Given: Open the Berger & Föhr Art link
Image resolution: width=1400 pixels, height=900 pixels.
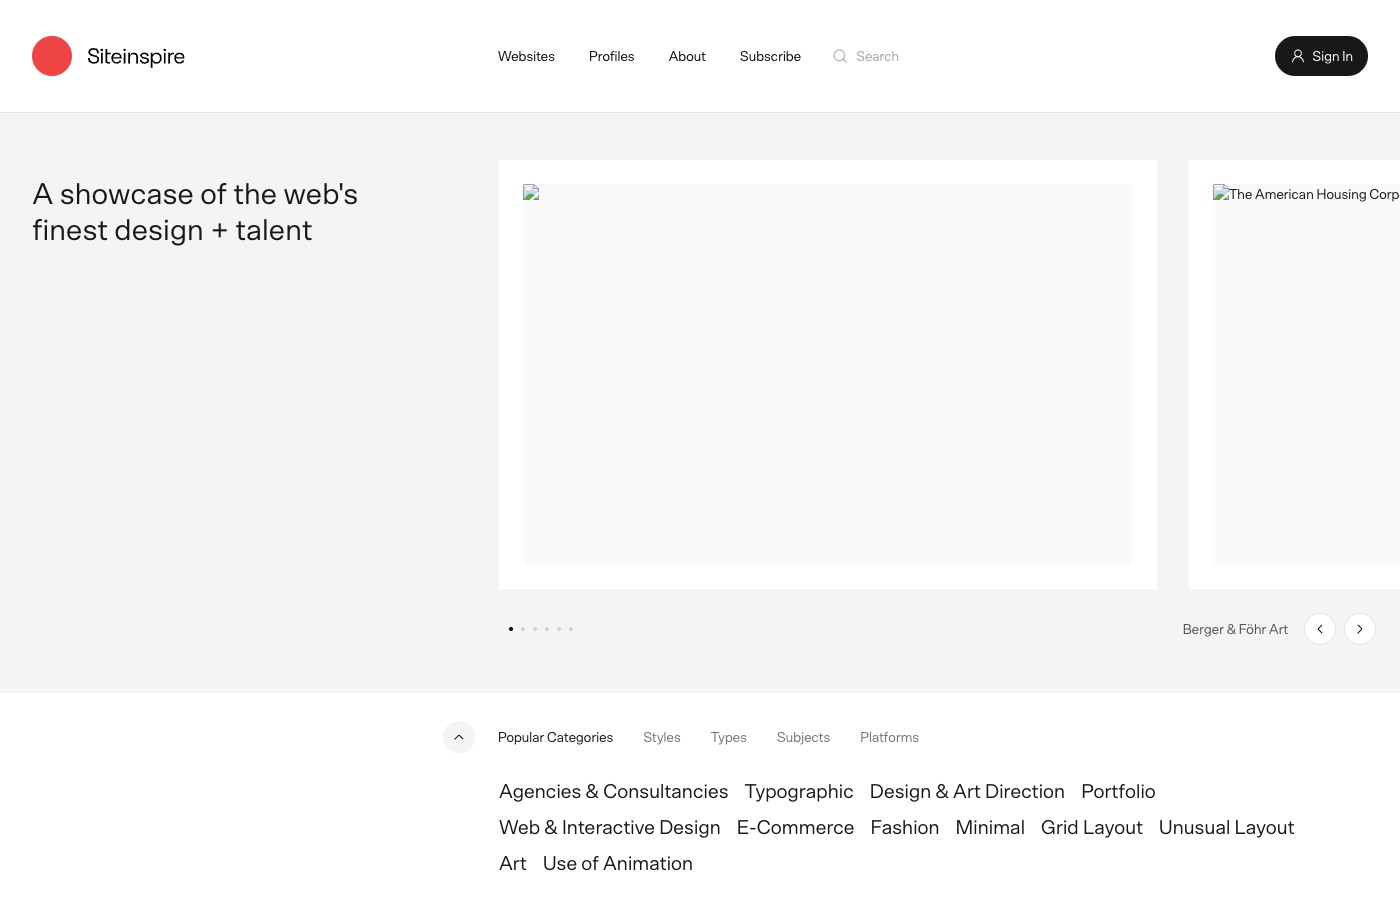Looking at the screenshot, I should (1235, 629).
